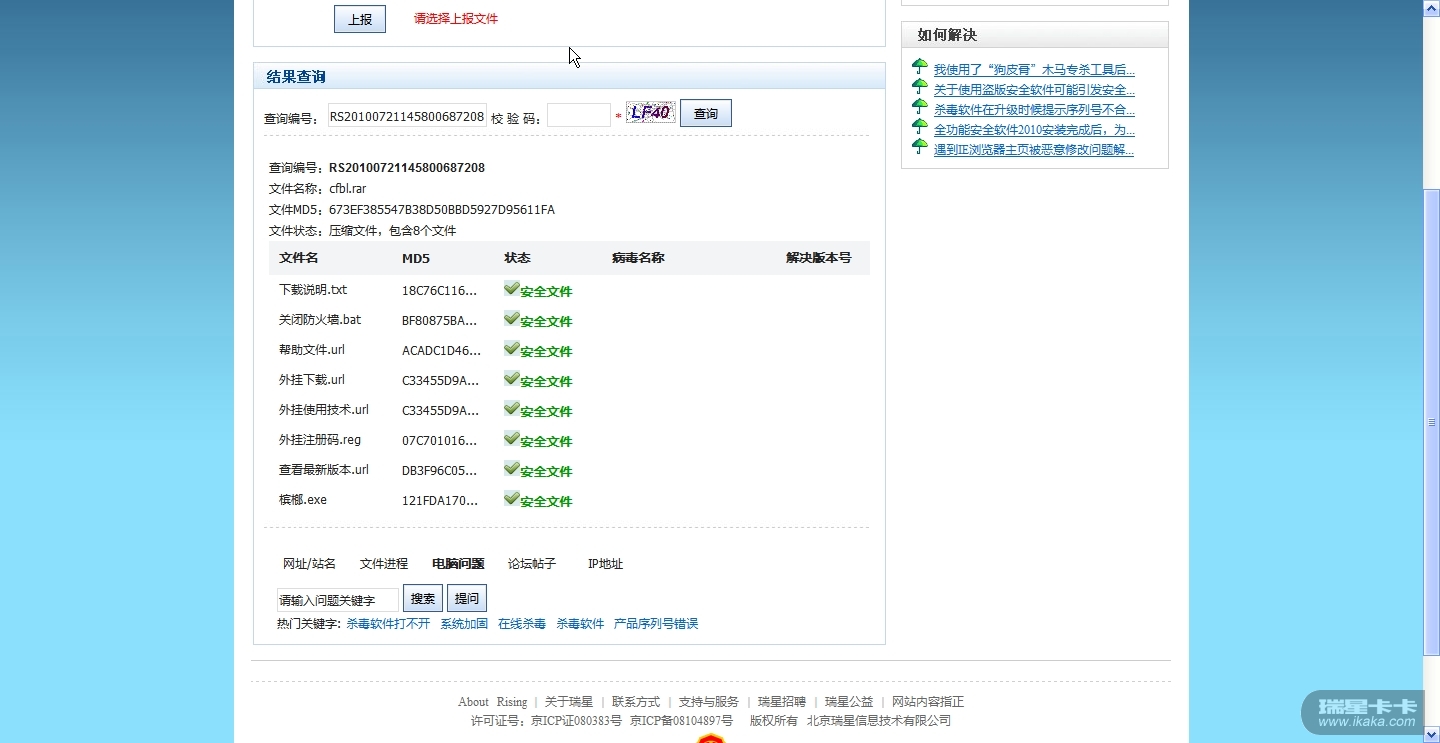Click the 搜索 button
This screenshot has width=1440, height=743.
423,598
